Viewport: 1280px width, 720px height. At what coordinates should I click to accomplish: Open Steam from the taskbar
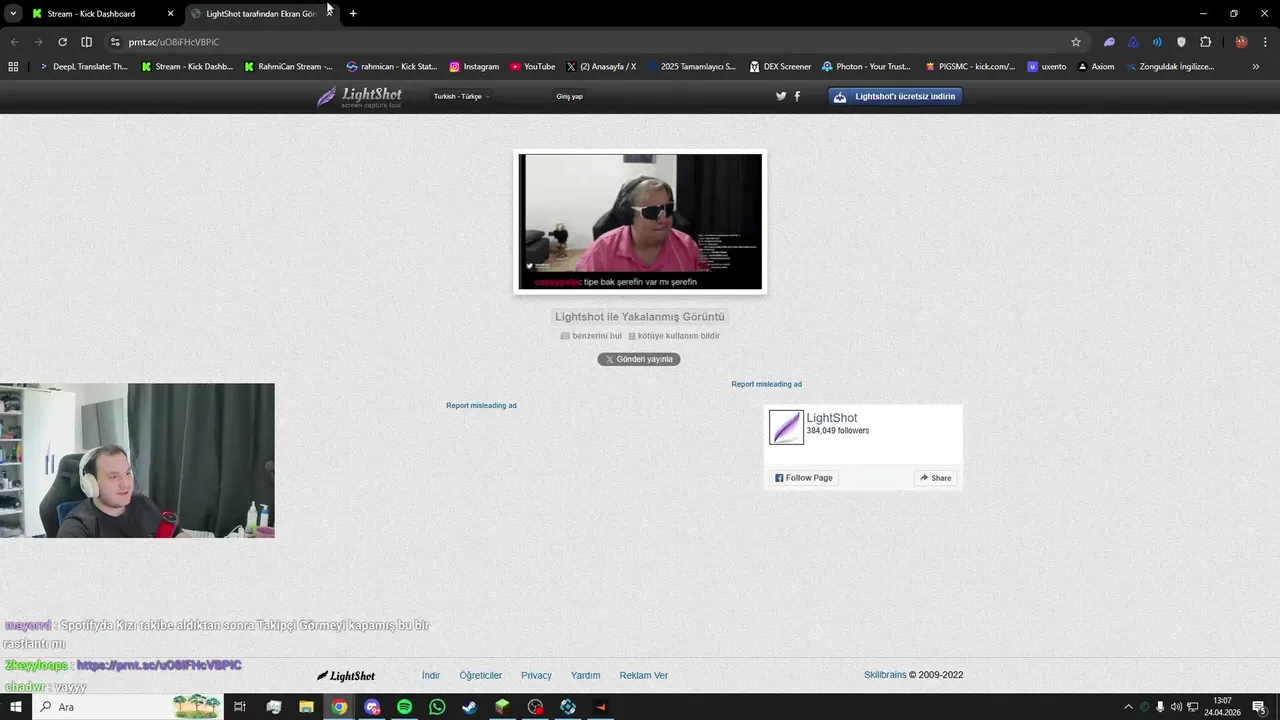469,707
